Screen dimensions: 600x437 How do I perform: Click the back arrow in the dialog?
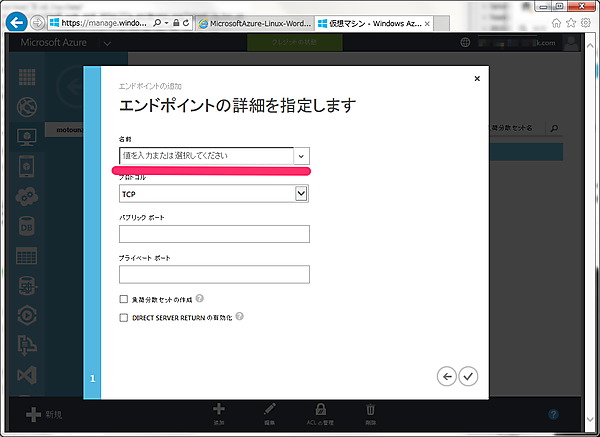click(x=447, y=376)
